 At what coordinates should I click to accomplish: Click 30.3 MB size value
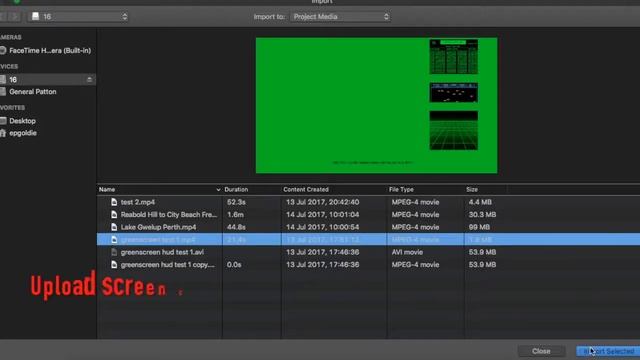[482, 215]
